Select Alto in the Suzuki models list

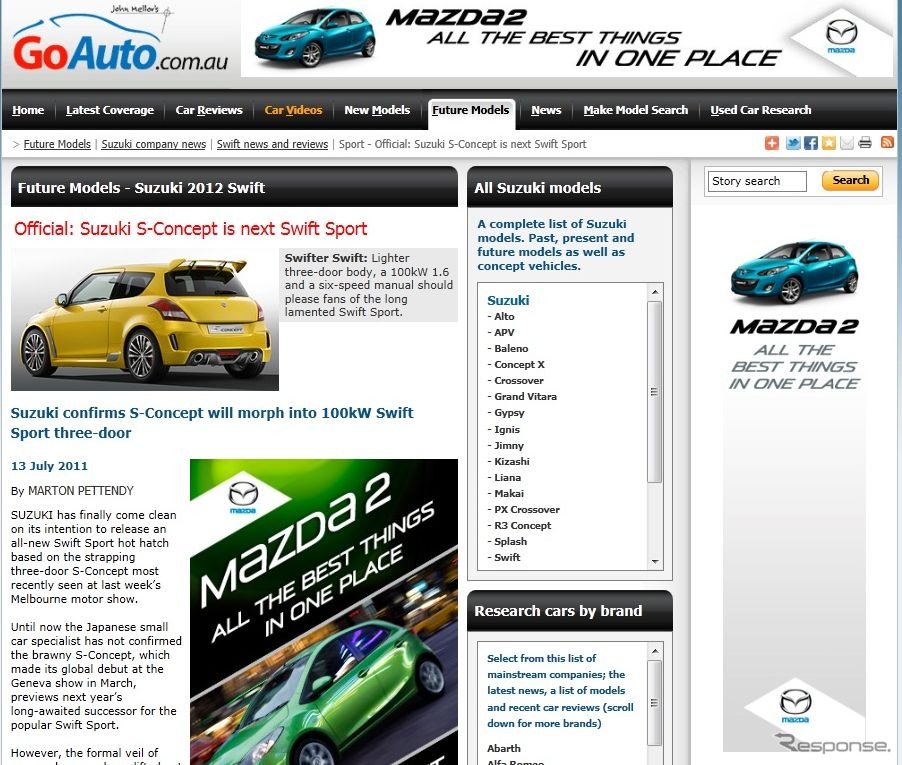[504, 316]
